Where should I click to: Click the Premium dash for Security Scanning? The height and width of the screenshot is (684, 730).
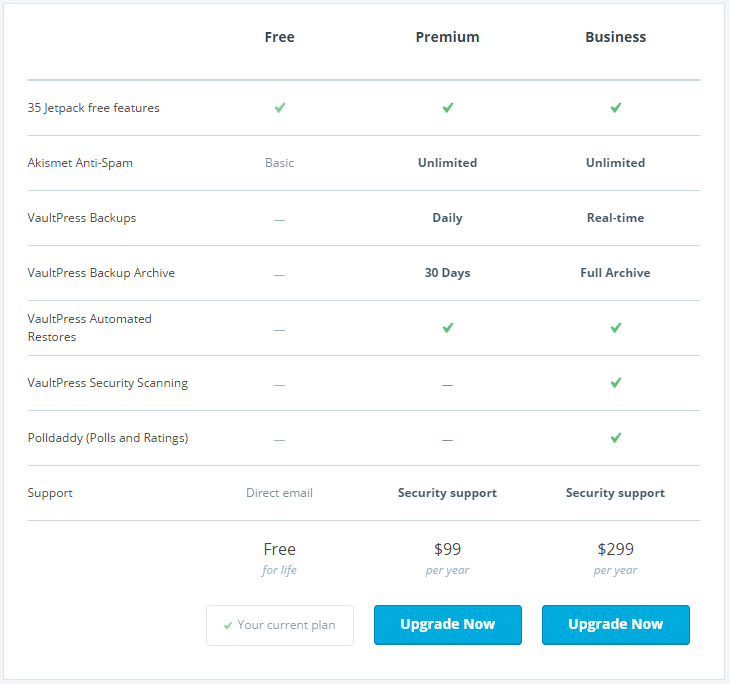[x=447, y=386]
